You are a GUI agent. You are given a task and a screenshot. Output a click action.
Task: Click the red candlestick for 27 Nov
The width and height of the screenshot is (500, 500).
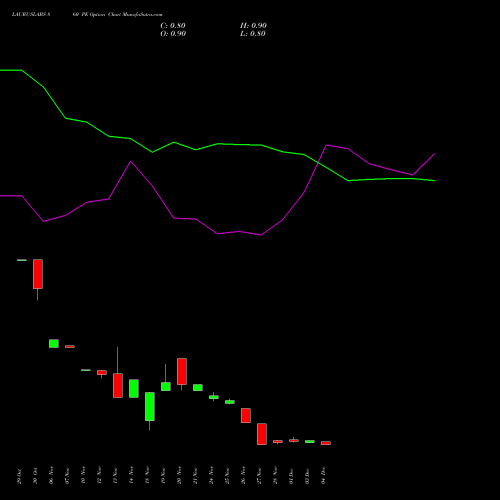pos(262,434)
